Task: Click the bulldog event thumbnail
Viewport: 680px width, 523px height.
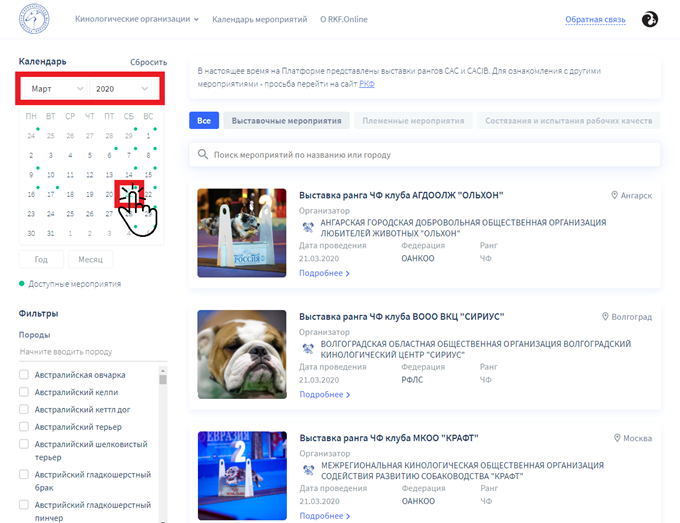Action: click(242, 354)
